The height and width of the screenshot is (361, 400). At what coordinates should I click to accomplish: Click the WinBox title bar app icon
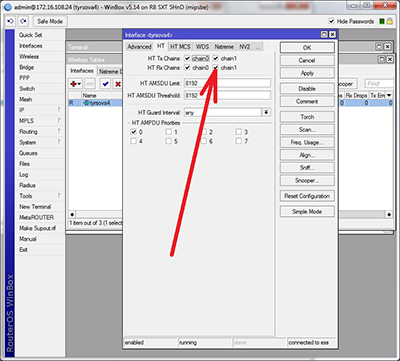(x=8, y=7)
